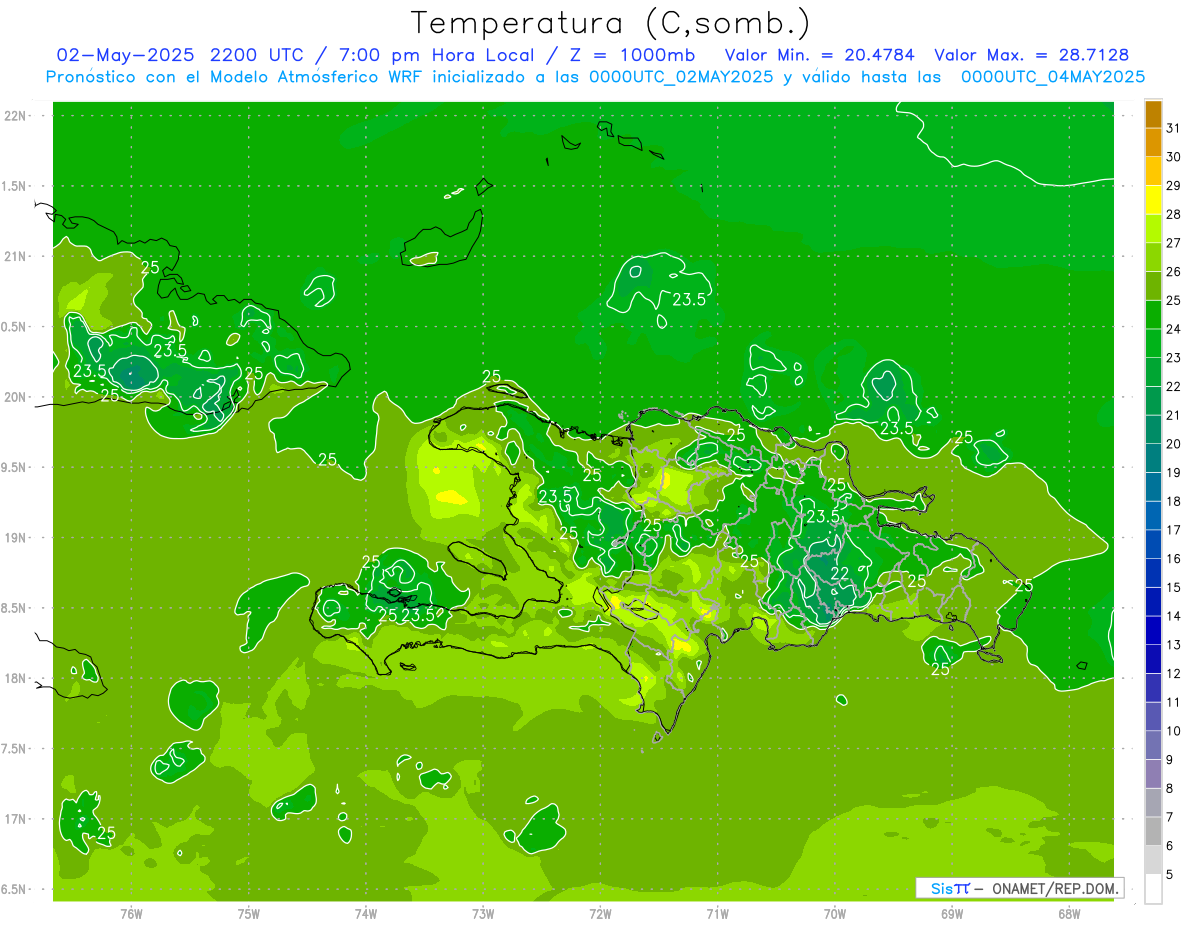Click the value 11 on the color scale
Viewport: 1200px width, 927px height.
tap(1174, 702)
